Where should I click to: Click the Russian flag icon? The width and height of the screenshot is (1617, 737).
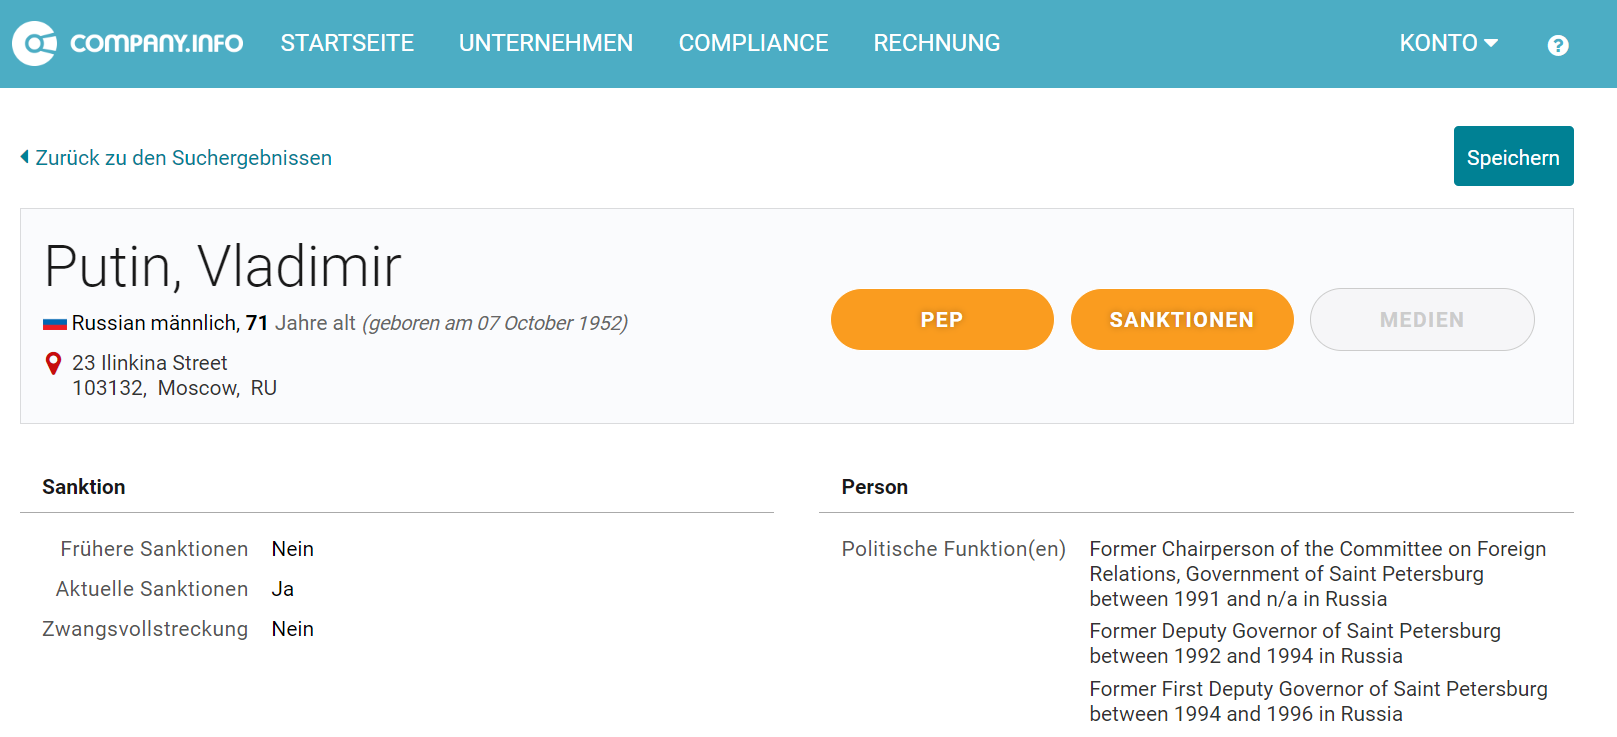pyautogui.click(x=55, y=324)
